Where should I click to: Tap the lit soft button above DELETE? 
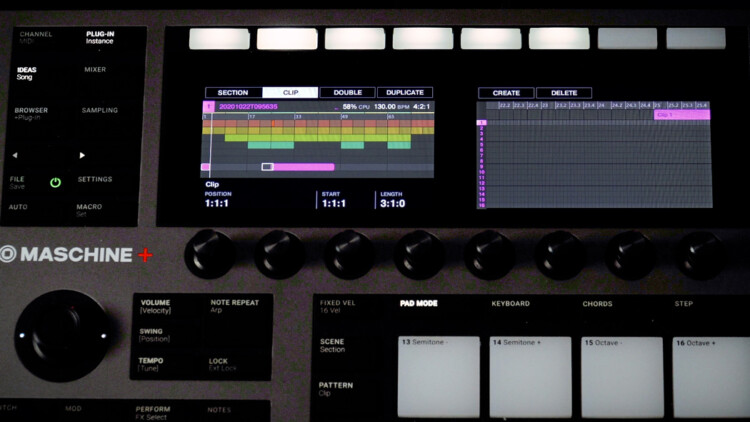coord(559,39)
